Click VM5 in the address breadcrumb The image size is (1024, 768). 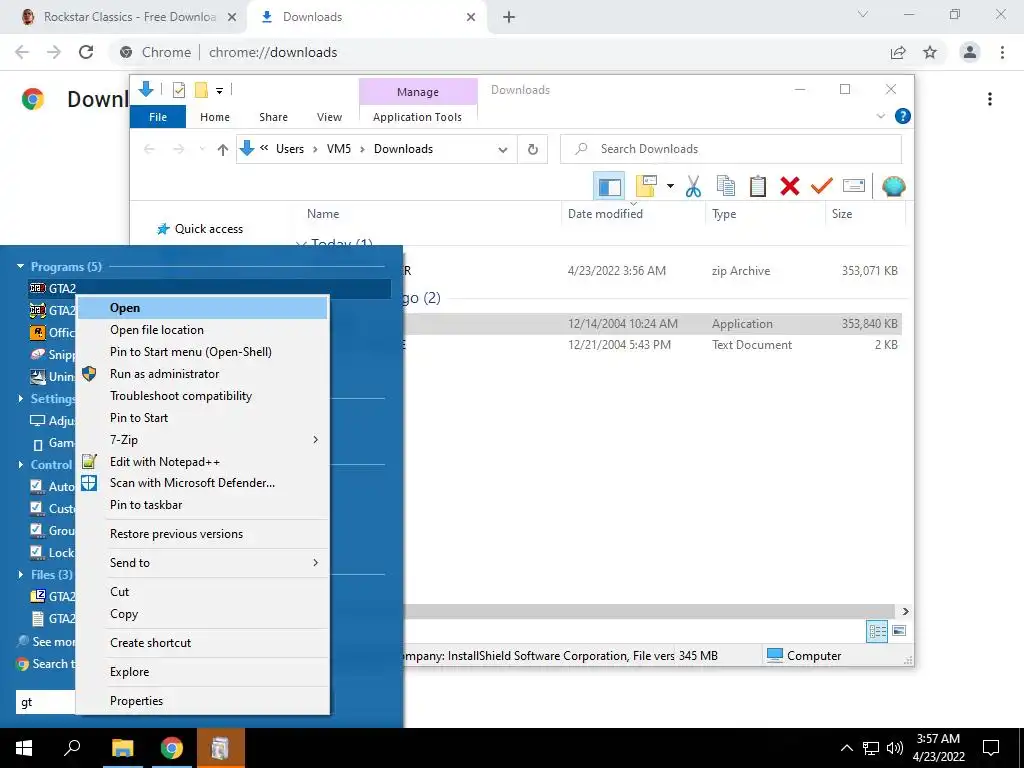tap(339, 149)
